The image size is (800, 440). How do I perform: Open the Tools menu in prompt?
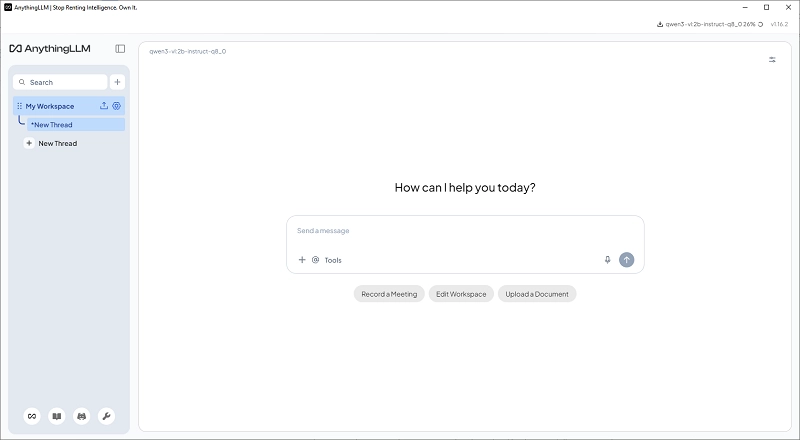pos(333,260)
